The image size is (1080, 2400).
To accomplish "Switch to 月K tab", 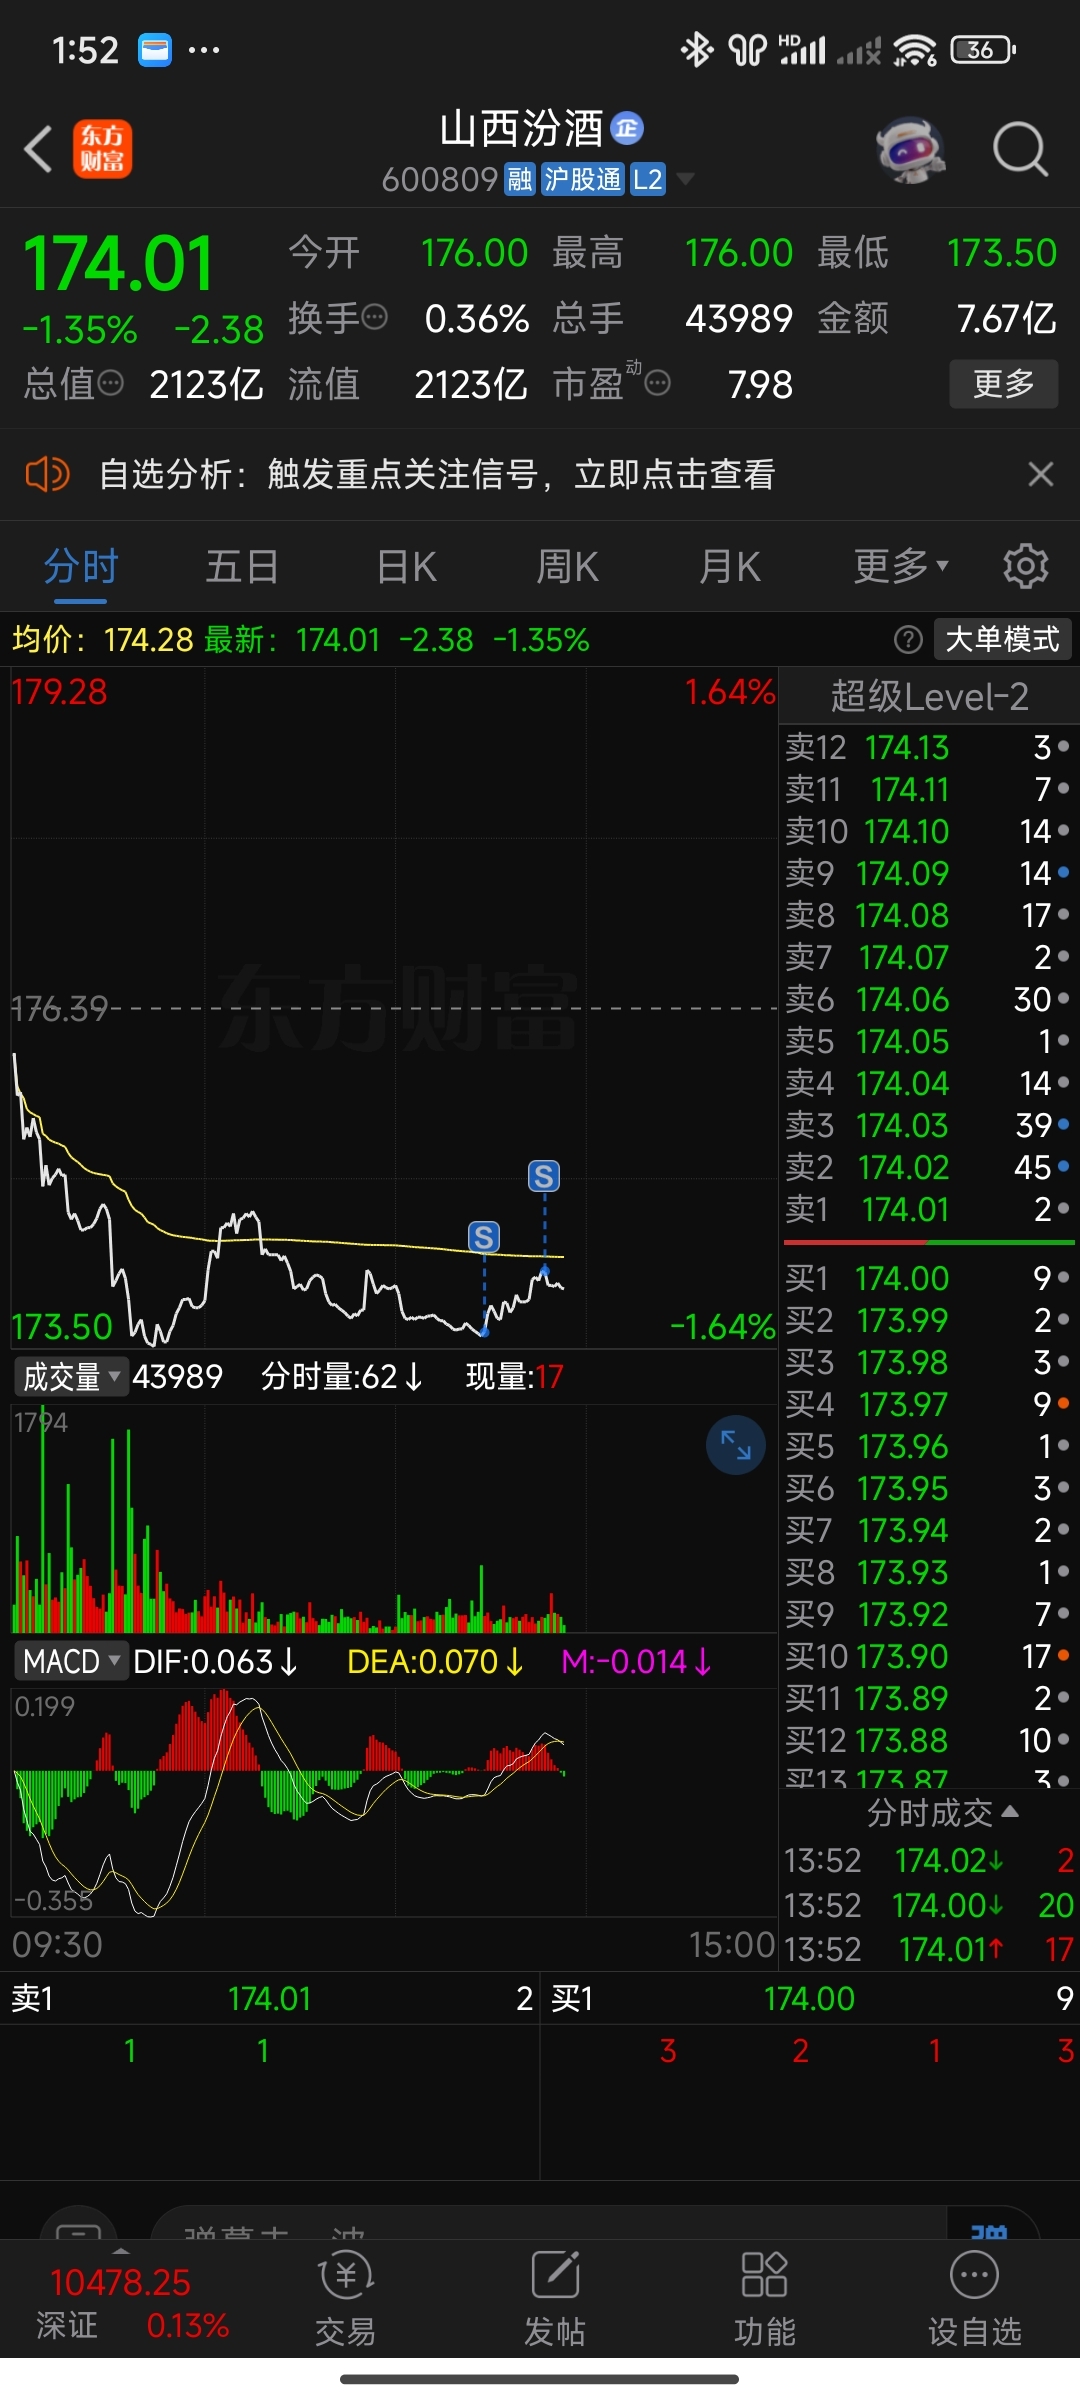I will tap(730, 566).
